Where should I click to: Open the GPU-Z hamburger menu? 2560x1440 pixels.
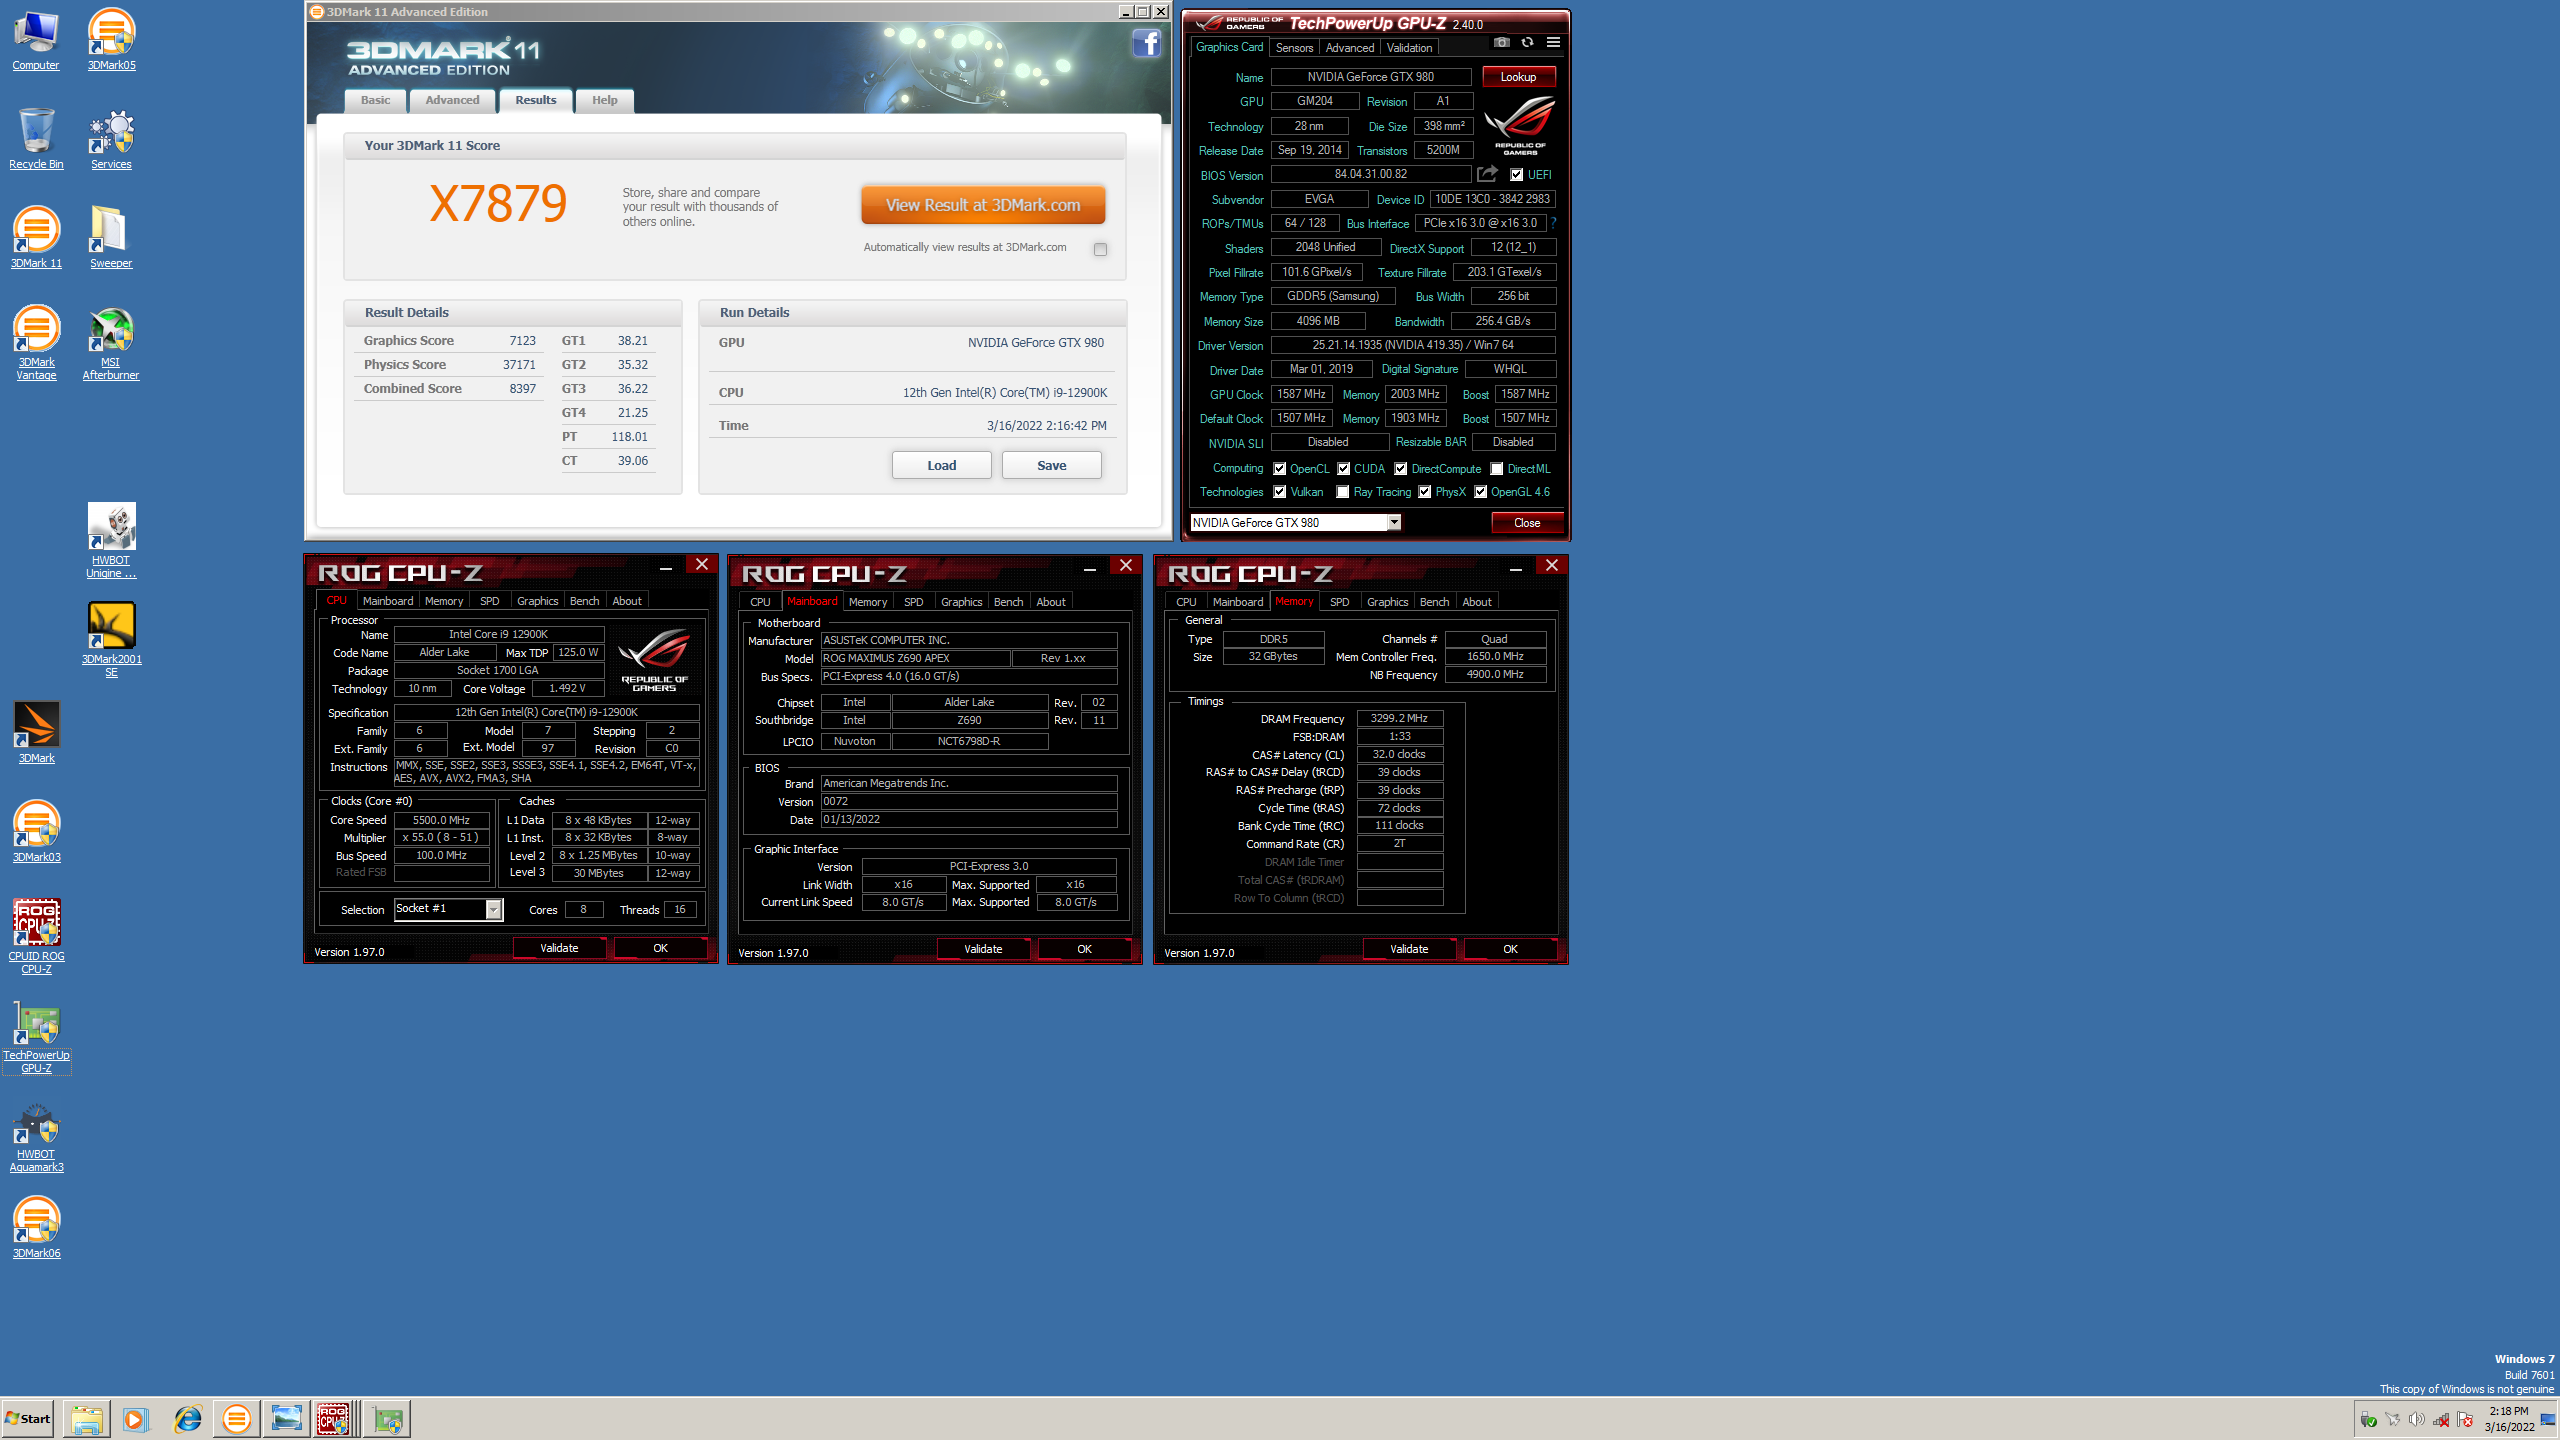coord(1553,42)
